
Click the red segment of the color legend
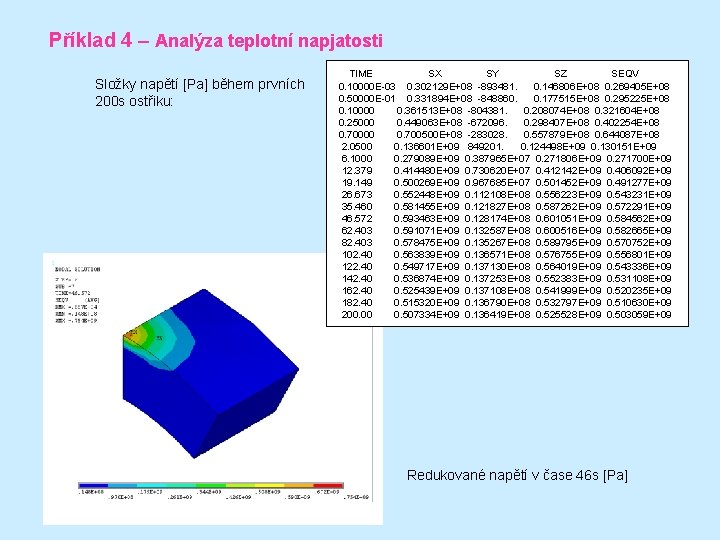click(x=328, y=485)
